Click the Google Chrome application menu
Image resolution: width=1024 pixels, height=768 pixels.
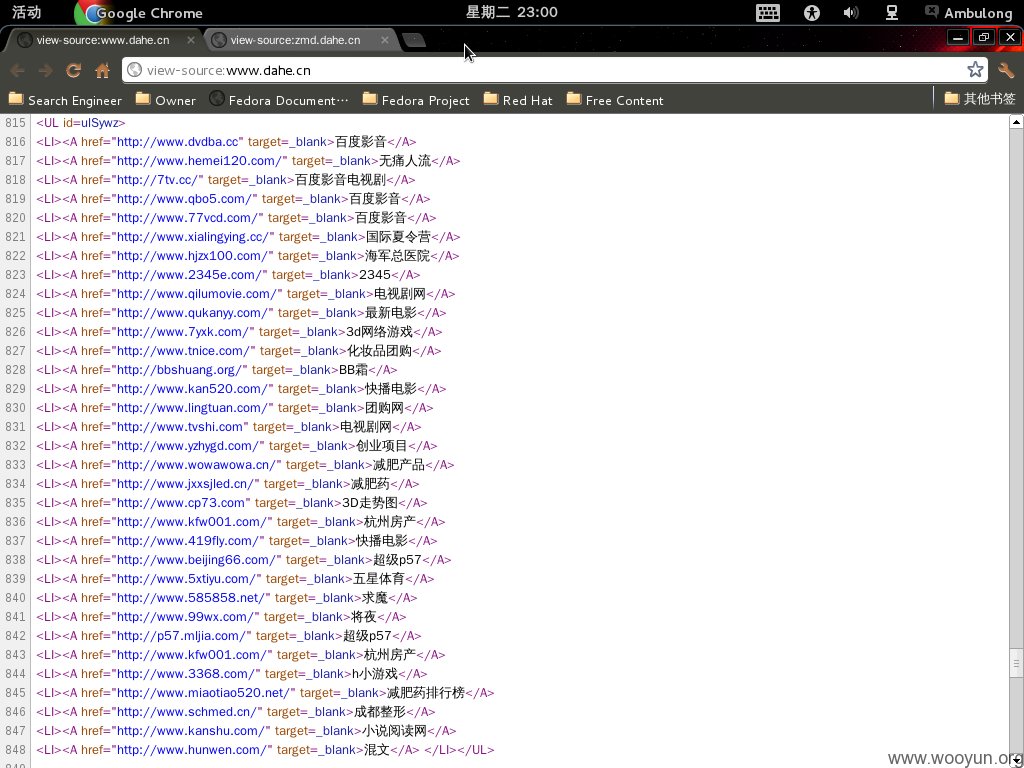138,12
